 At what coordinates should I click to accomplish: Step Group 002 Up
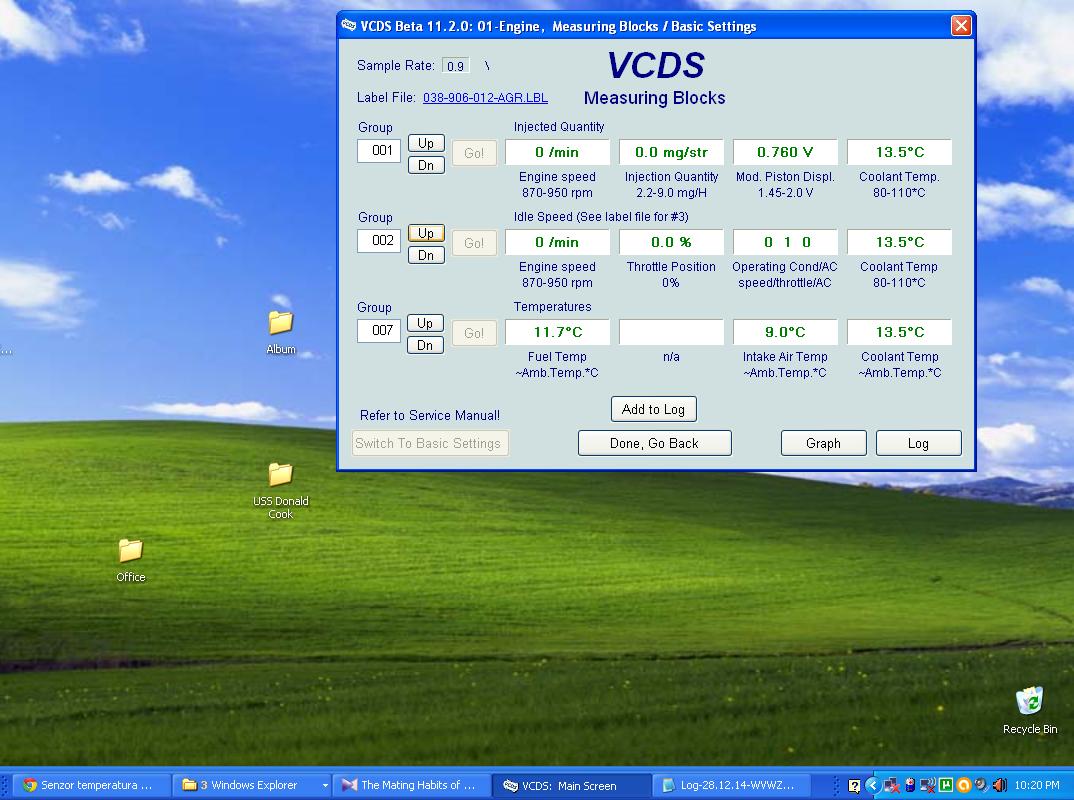click(x=426, y=233)
